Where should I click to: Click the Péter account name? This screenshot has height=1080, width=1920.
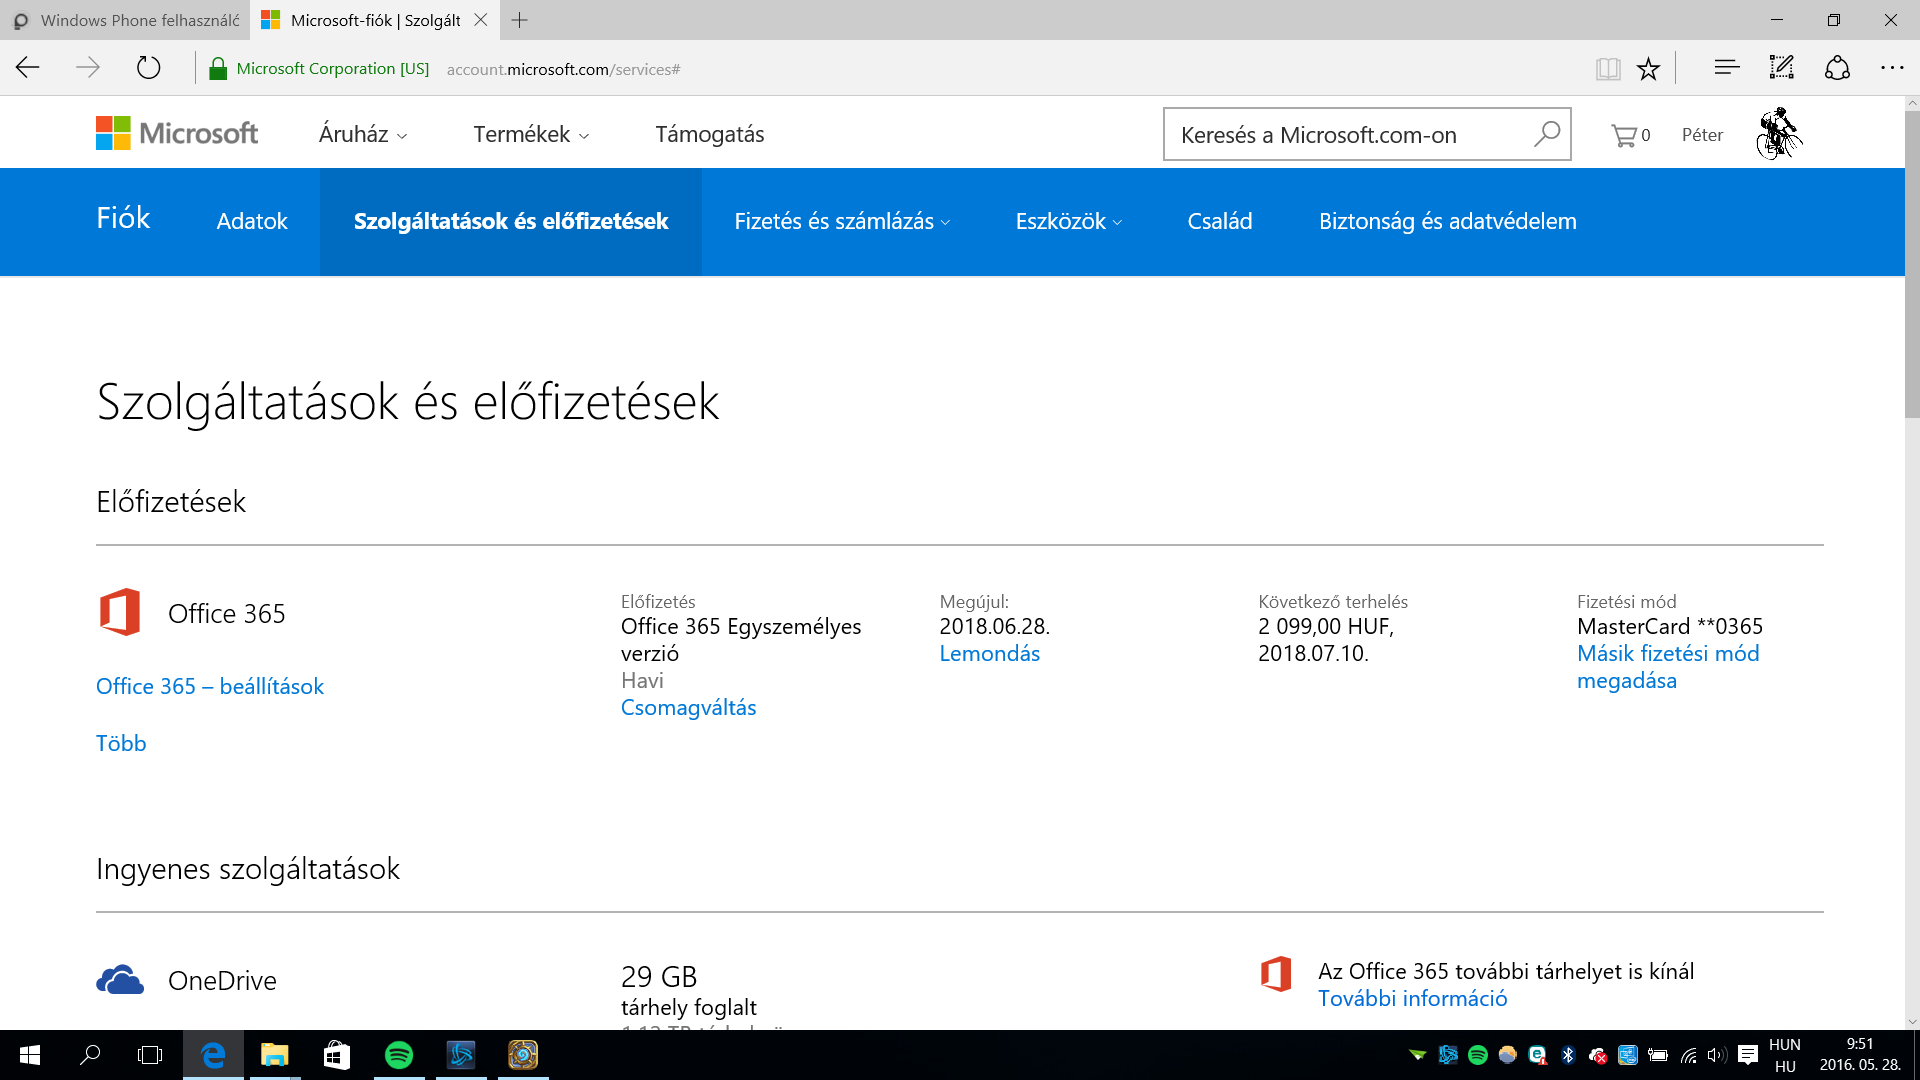[x=1702, y=135]
